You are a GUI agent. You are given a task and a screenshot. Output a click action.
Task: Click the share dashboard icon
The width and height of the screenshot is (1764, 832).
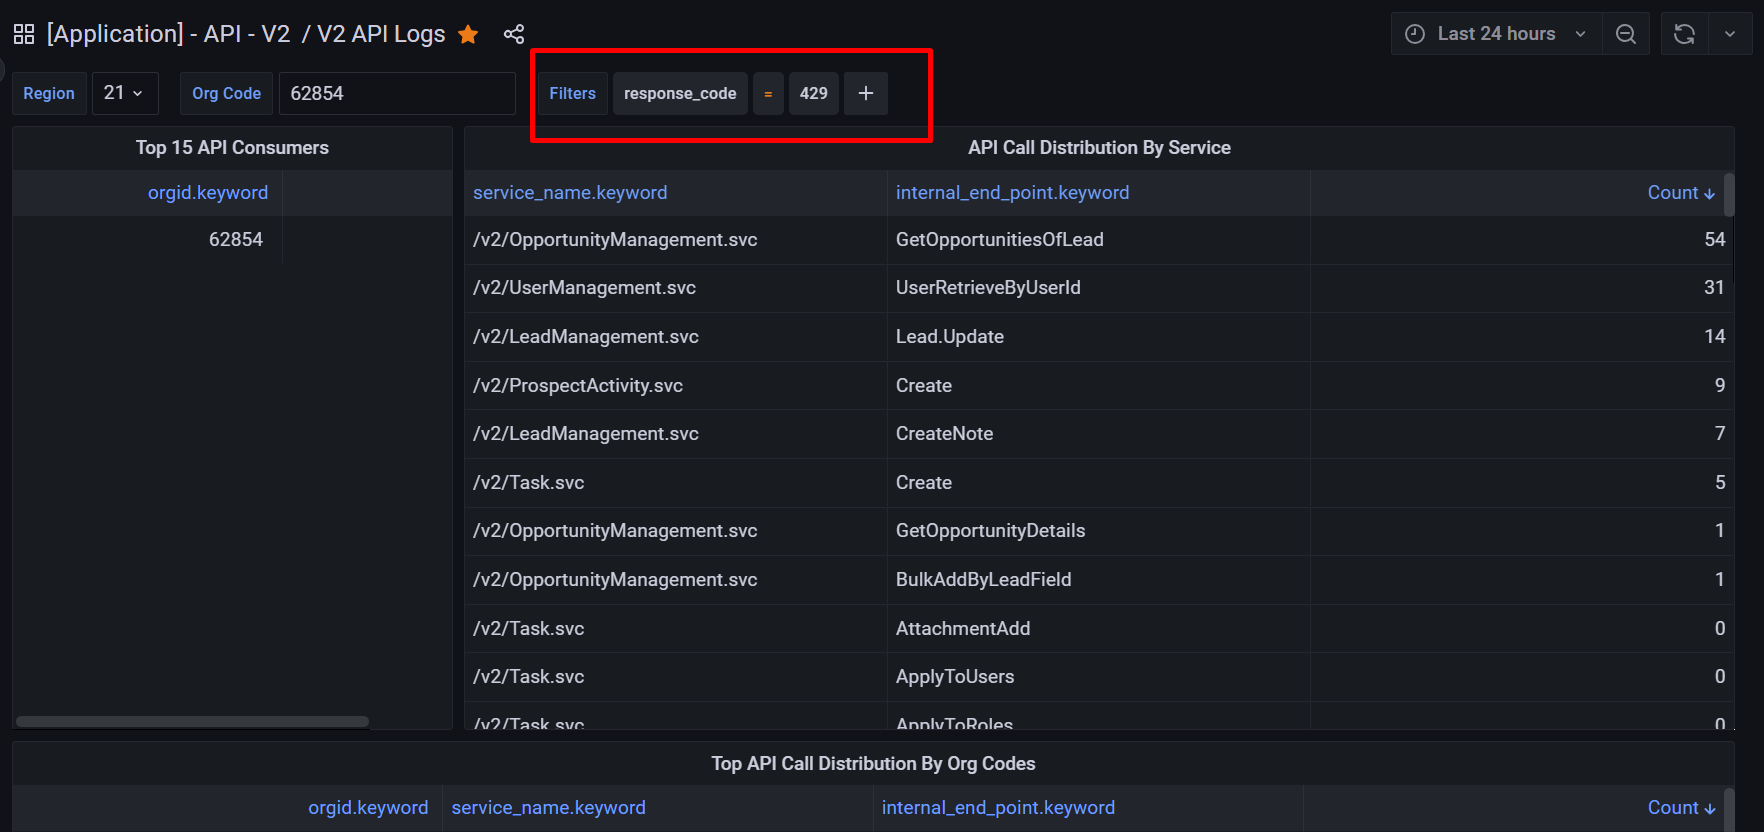(x=514, y=35)
